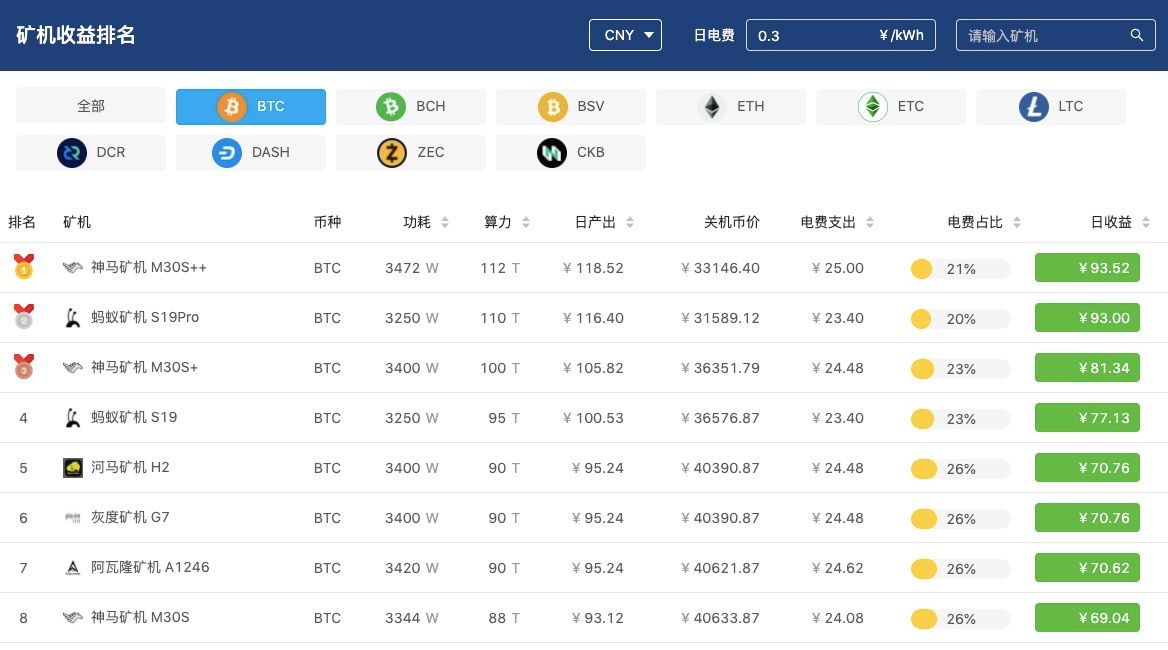Screen dimensions: 1168x650
Task: Click the Hippo miner H2 logo
Action: coord(73,468)
